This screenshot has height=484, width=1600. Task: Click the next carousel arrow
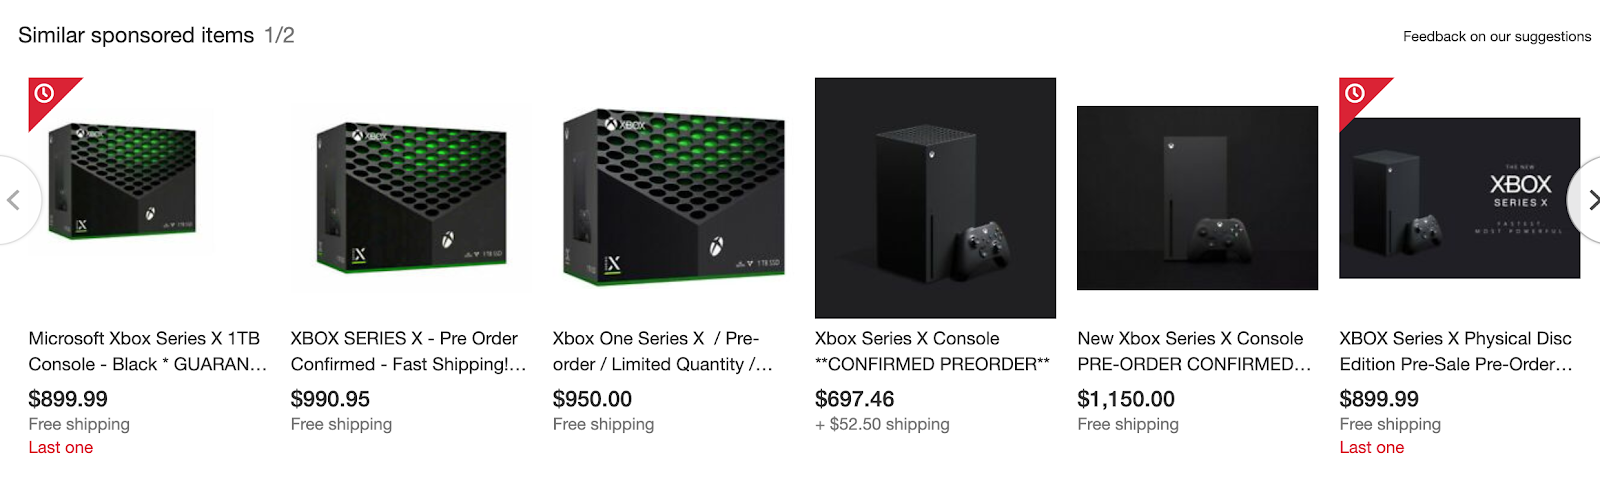(1590, 200)
